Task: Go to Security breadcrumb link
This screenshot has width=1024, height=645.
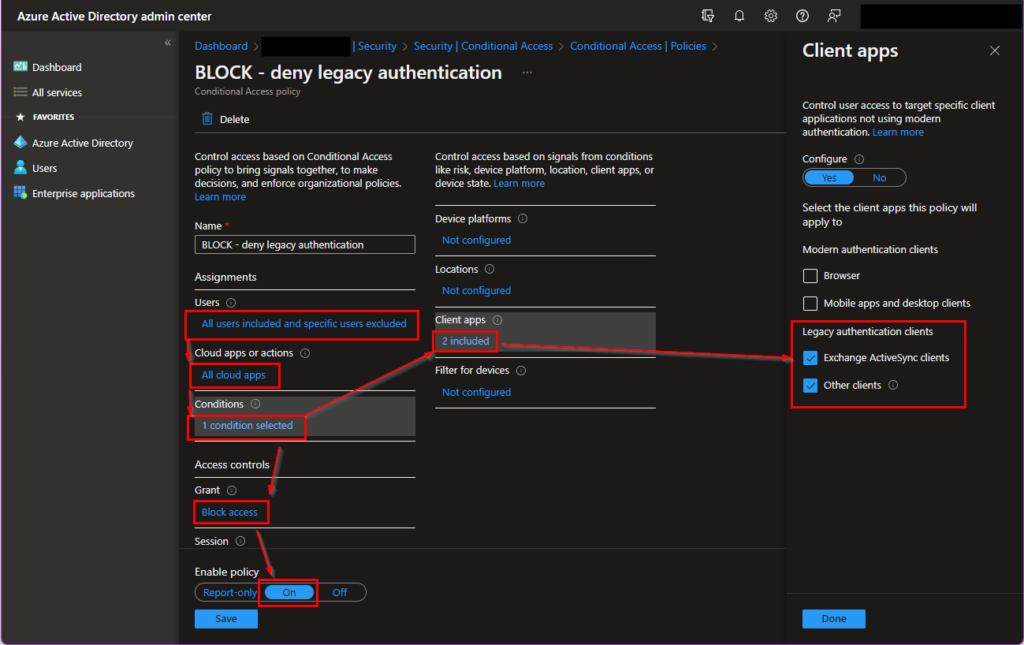Action: [377, 46]
